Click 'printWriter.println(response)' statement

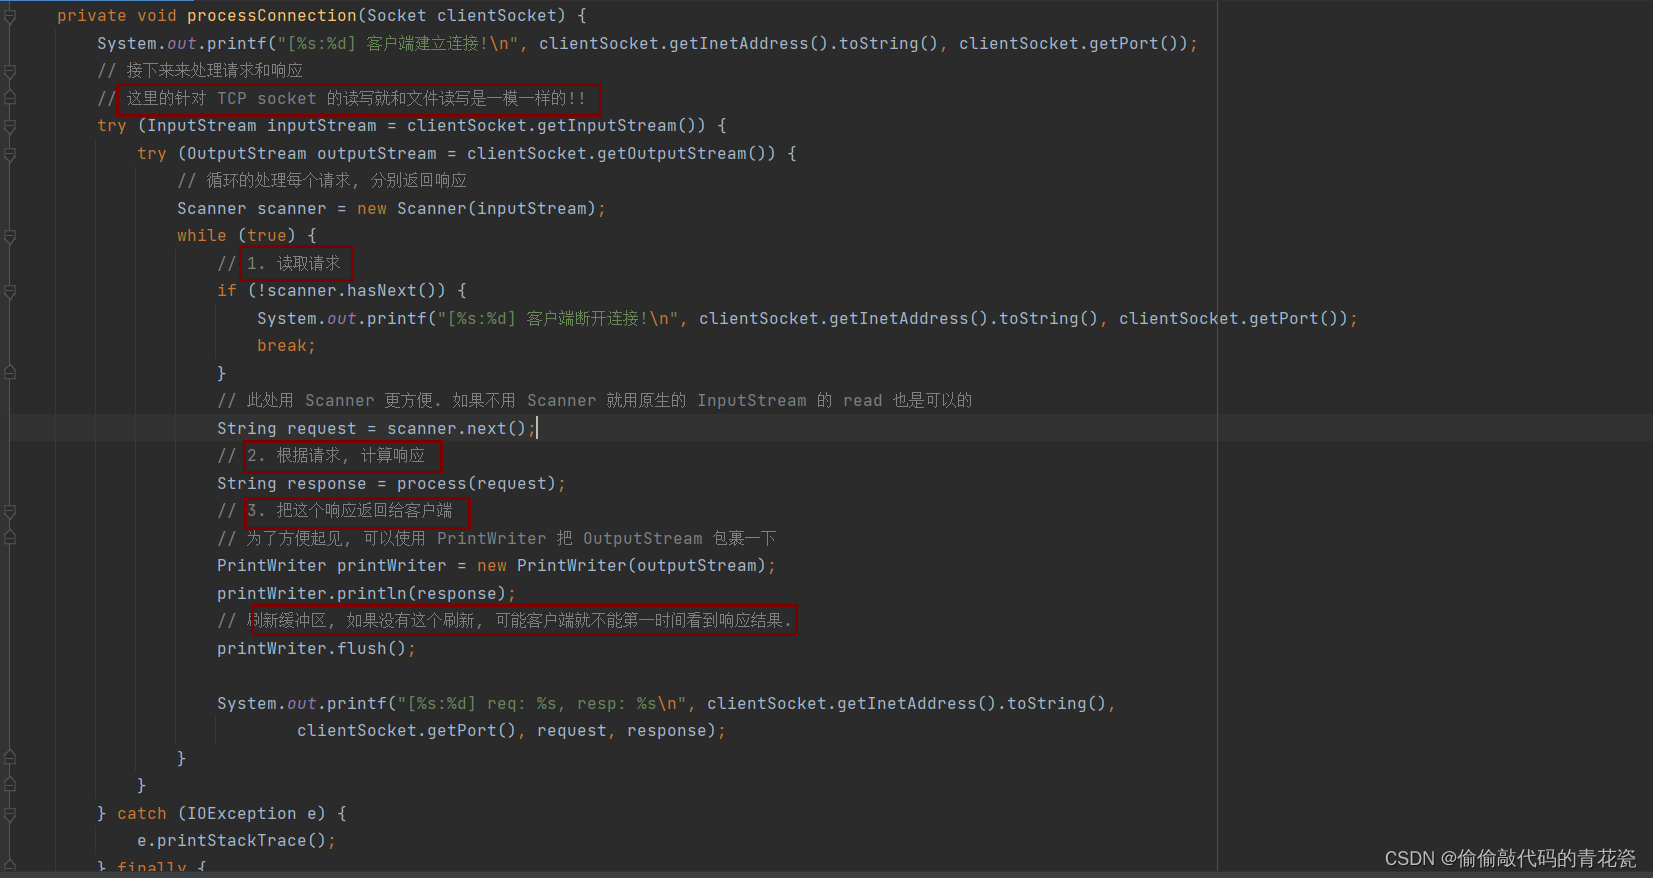pos(366,594)
